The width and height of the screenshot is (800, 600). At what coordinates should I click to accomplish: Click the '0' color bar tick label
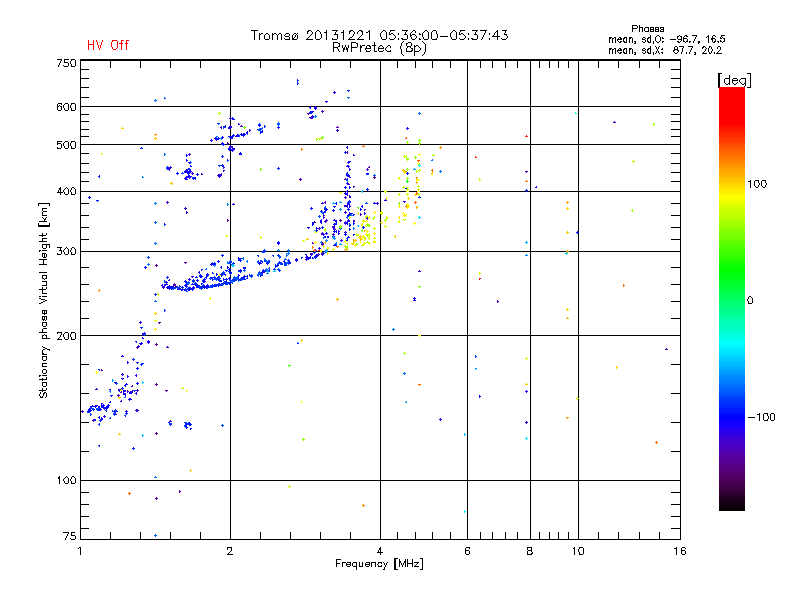pos(750,301)
